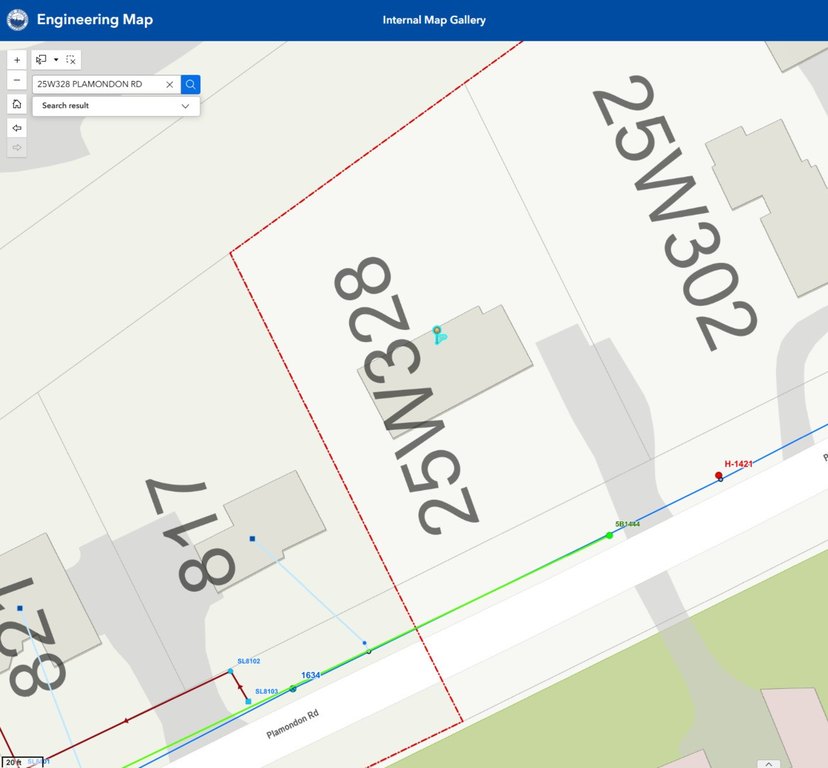Image resolution: width=828 pixels, height=768 pixels.
Task: Click the city seal logo
Action: [17, 20]
